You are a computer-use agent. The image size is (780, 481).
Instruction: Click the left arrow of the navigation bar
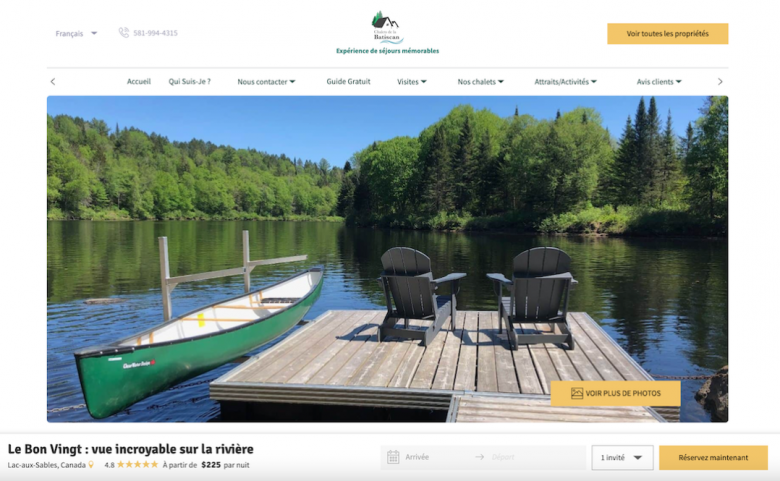pyautogui.click(x=53, y=82)
